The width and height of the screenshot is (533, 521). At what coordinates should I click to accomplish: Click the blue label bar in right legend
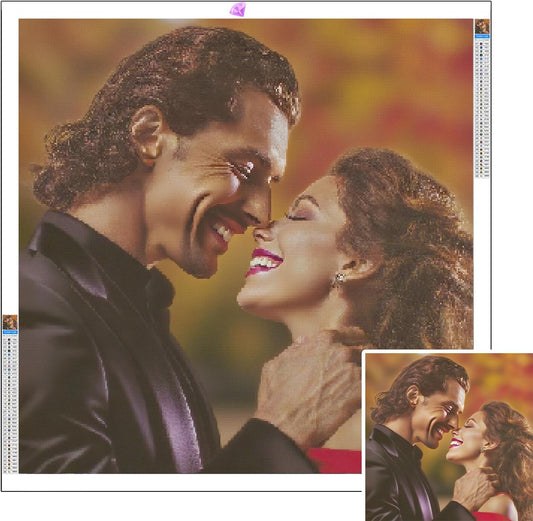[x=482, y=36]
